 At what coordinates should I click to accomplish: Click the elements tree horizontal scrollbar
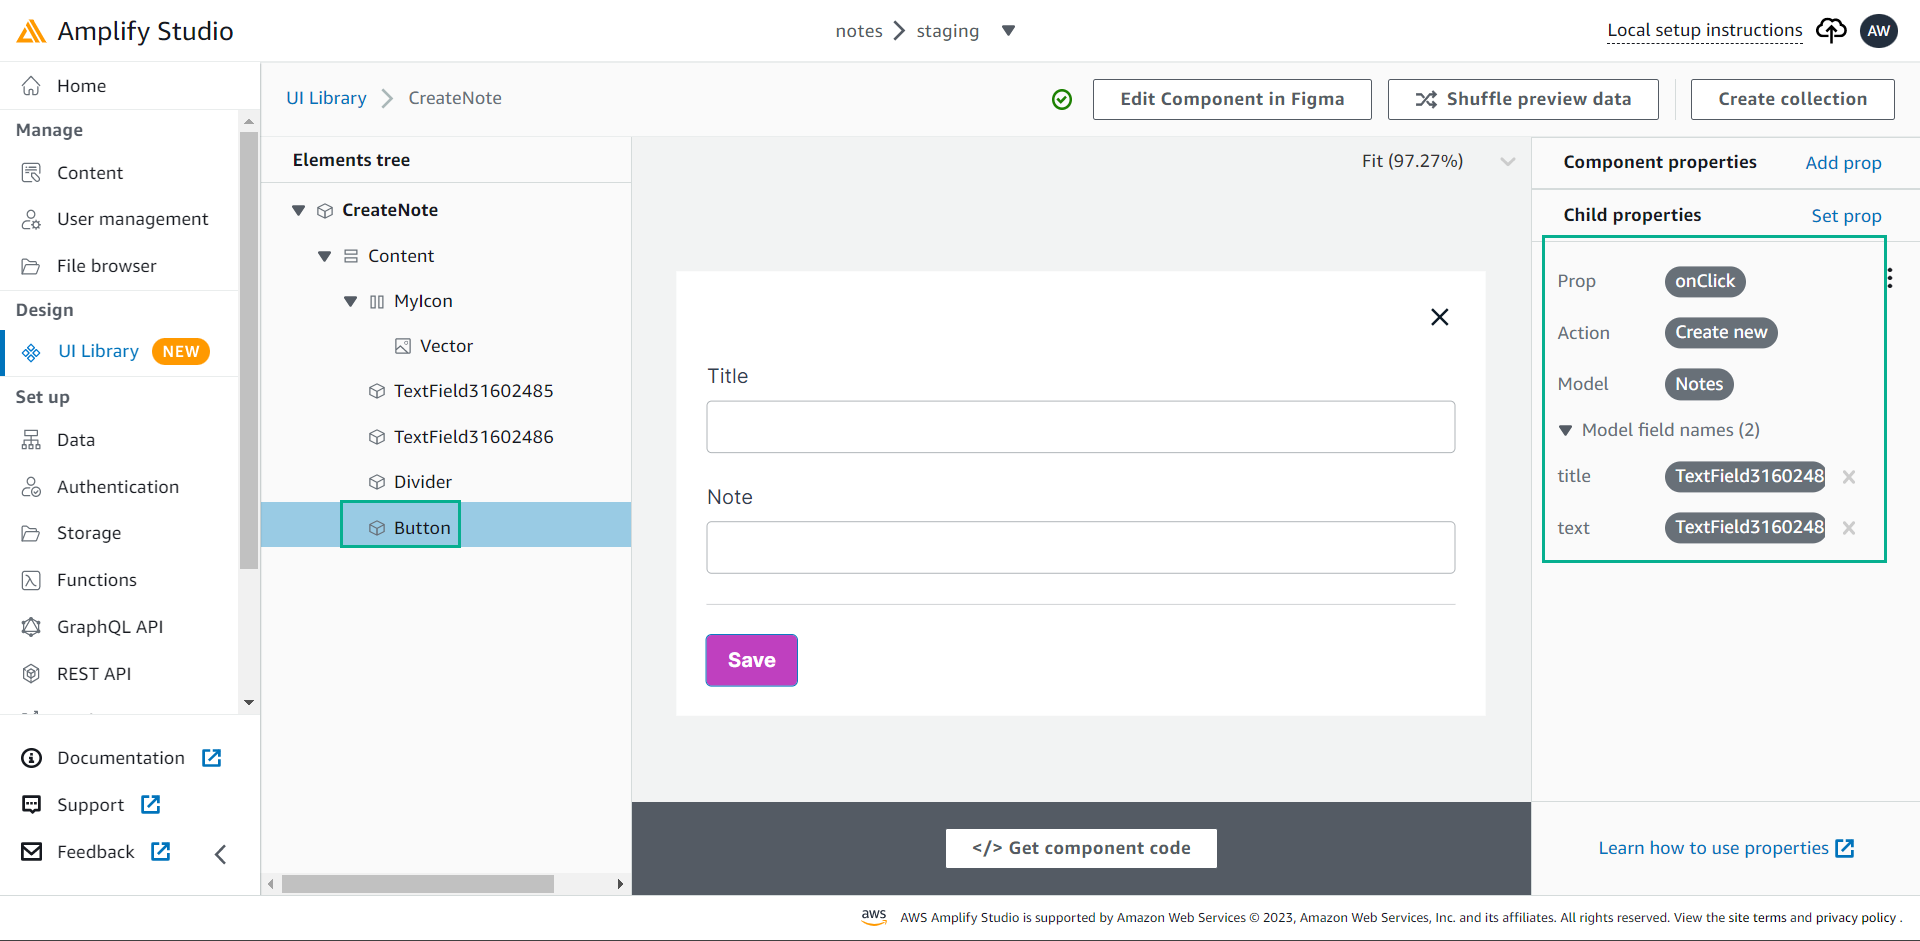[x=418, y=884]
